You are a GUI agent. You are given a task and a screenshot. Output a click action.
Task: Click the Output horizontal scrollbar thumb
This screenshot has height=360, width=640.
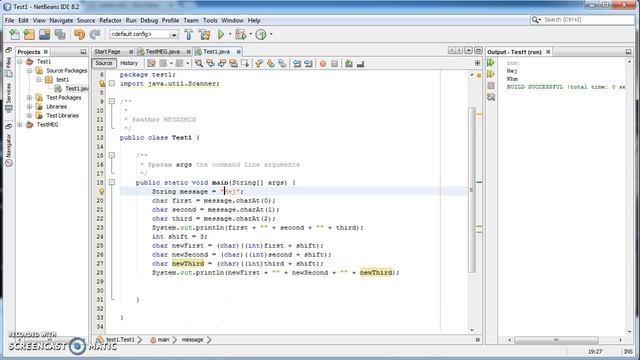click(x=556, y=340)
